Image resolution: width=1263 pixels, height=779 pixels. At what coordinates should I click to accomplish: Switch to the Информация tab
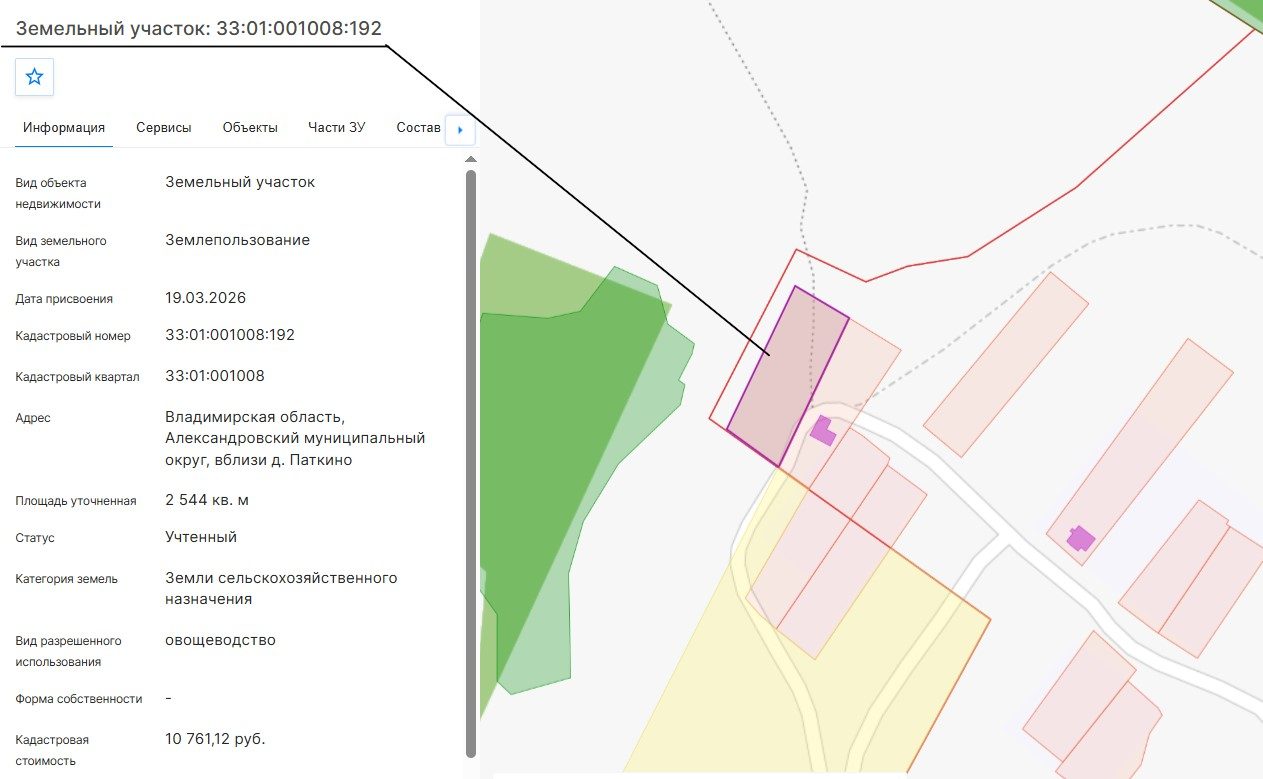(64, 128)
